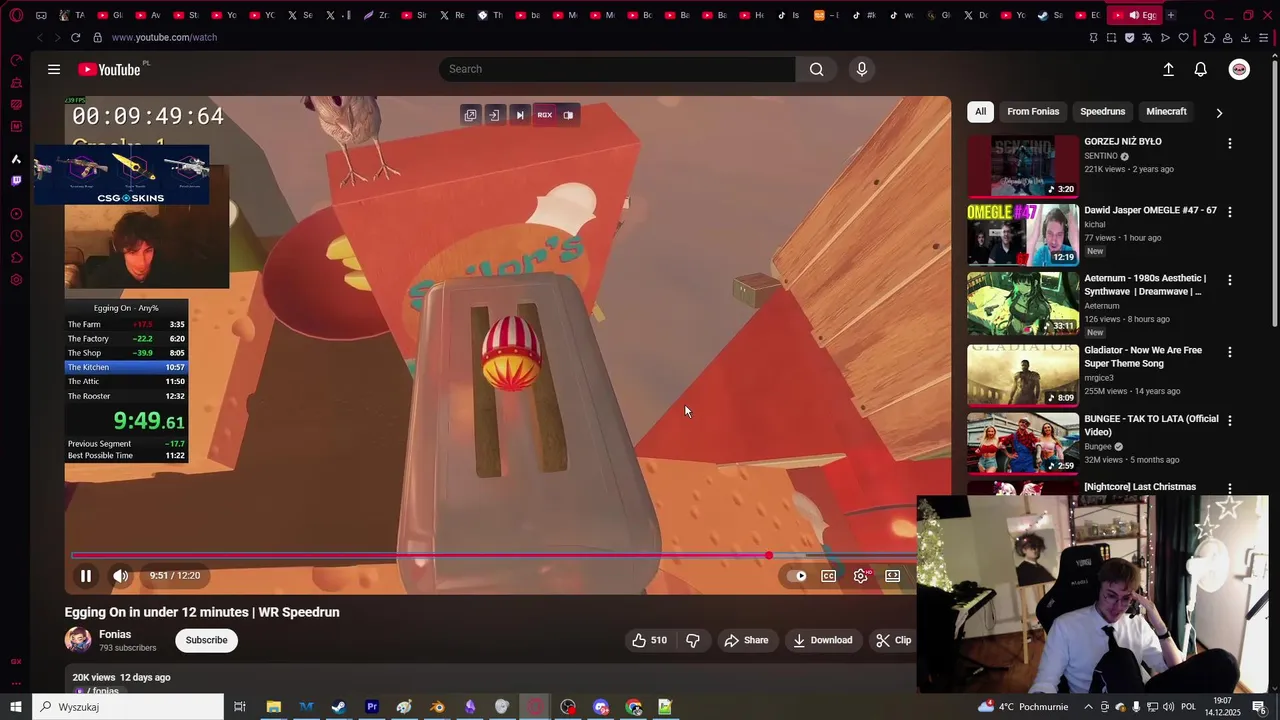Show more filter chips with the arrow
The height and width of the screenshot is (720, 1280).
coord(1219,112)
